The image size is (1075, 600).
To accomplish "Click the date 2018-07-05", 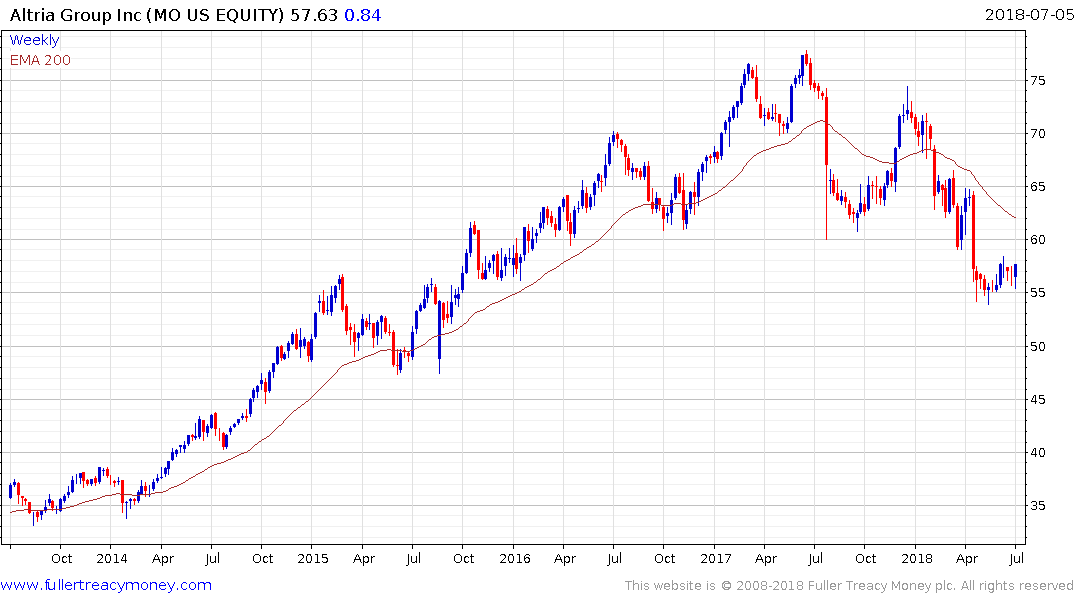I will coord(1029,14).
